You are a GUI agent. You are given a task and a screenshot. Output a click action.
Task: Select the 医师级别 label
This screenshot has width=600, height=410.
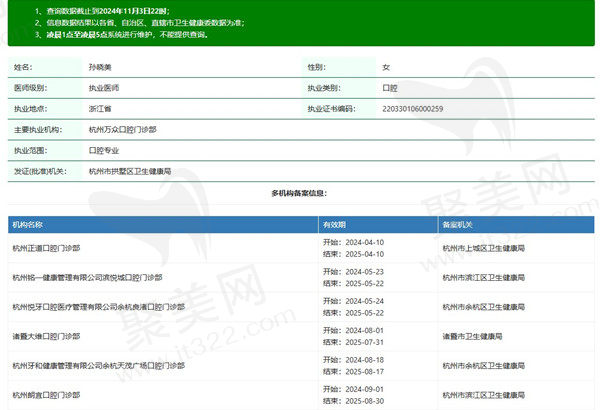pos(31,88)
